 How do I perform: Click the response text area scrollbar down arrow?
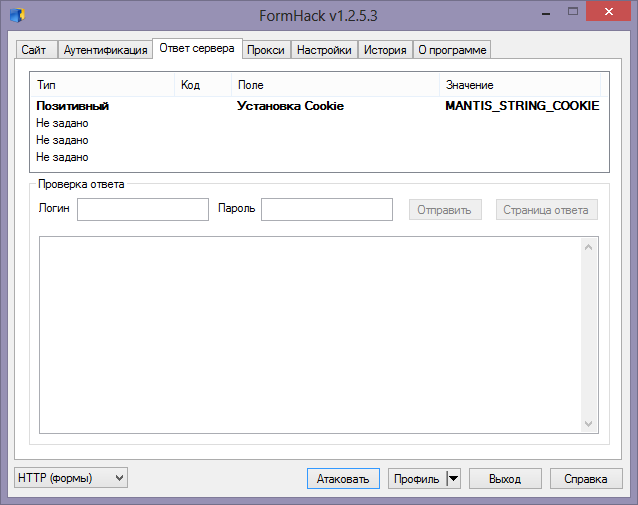(590, 424)
